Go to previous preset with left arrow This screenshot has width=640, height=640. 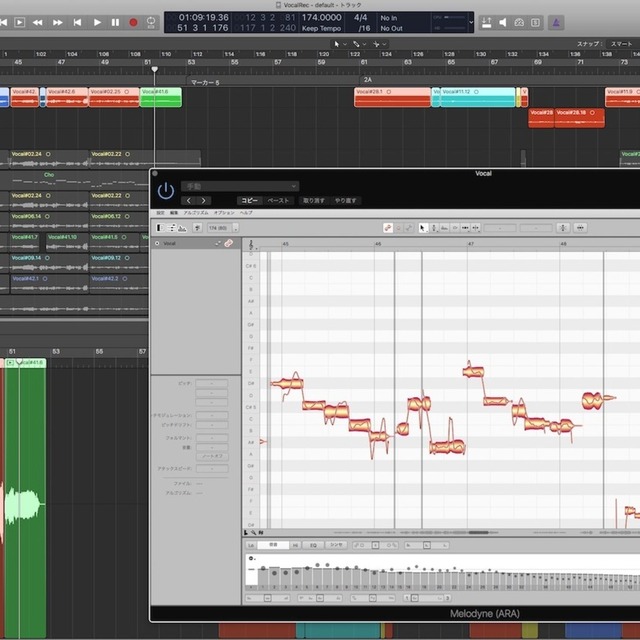(x=191, y=200)
